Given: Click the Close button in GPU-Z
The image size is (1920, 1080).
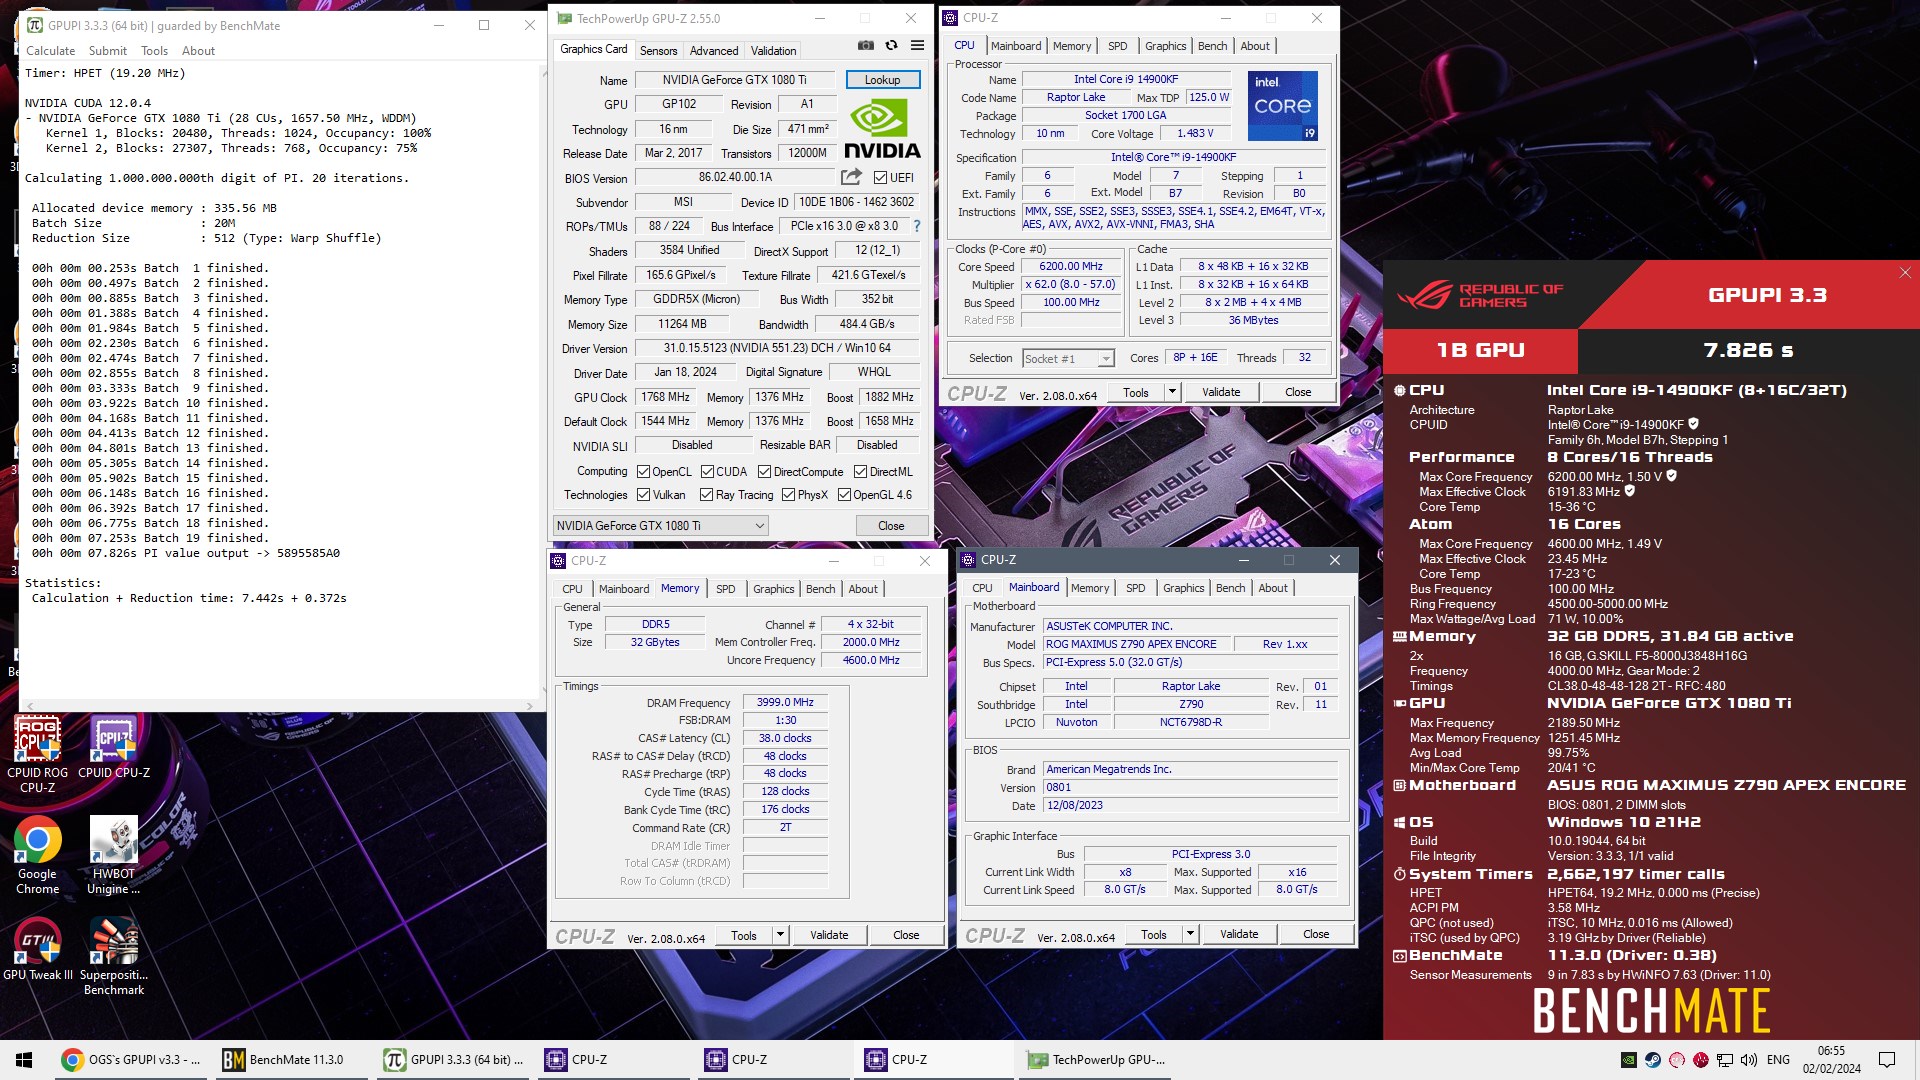Looking at the screenshot, I should [x=891, y=526].
